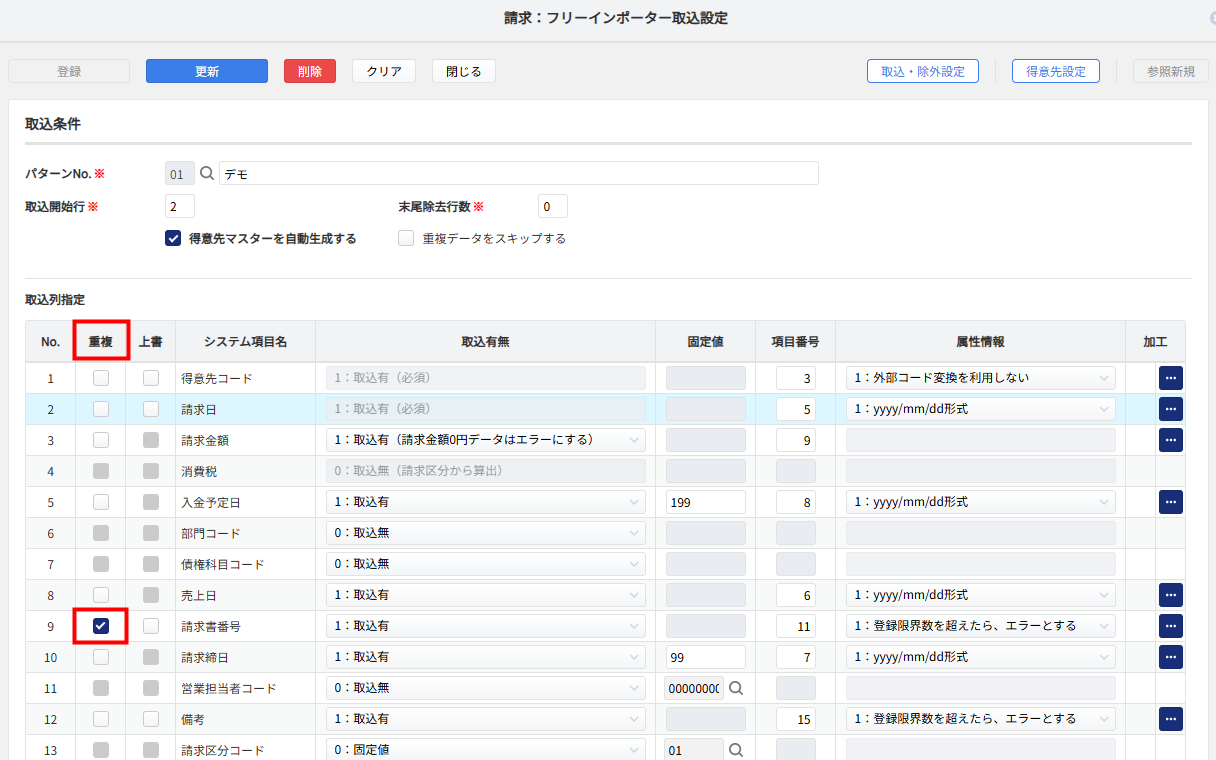Click search icon in 請求区分コード row
1216x760 pixels.
pos(736,750)
